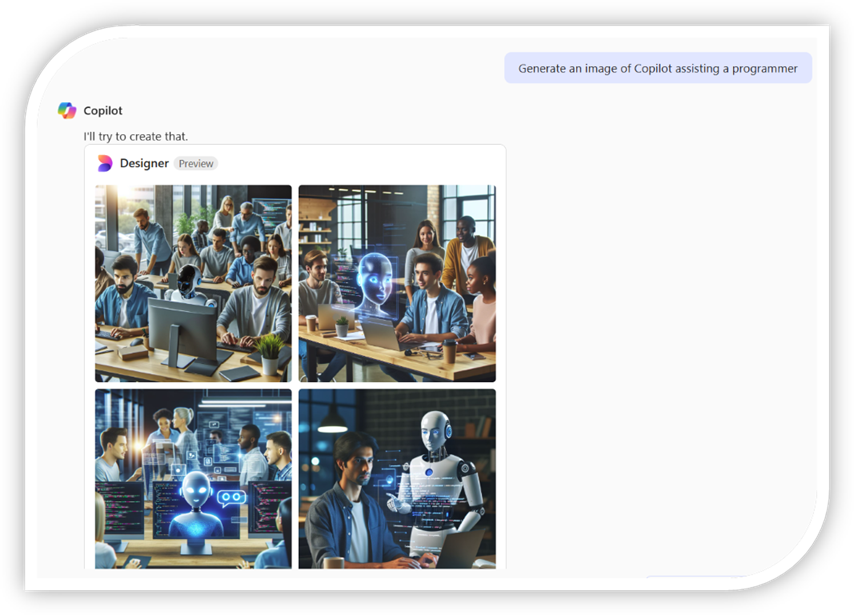Click the Copilot name label
Image resolution: width=854 pixels, height=615 pixels.
103,111
